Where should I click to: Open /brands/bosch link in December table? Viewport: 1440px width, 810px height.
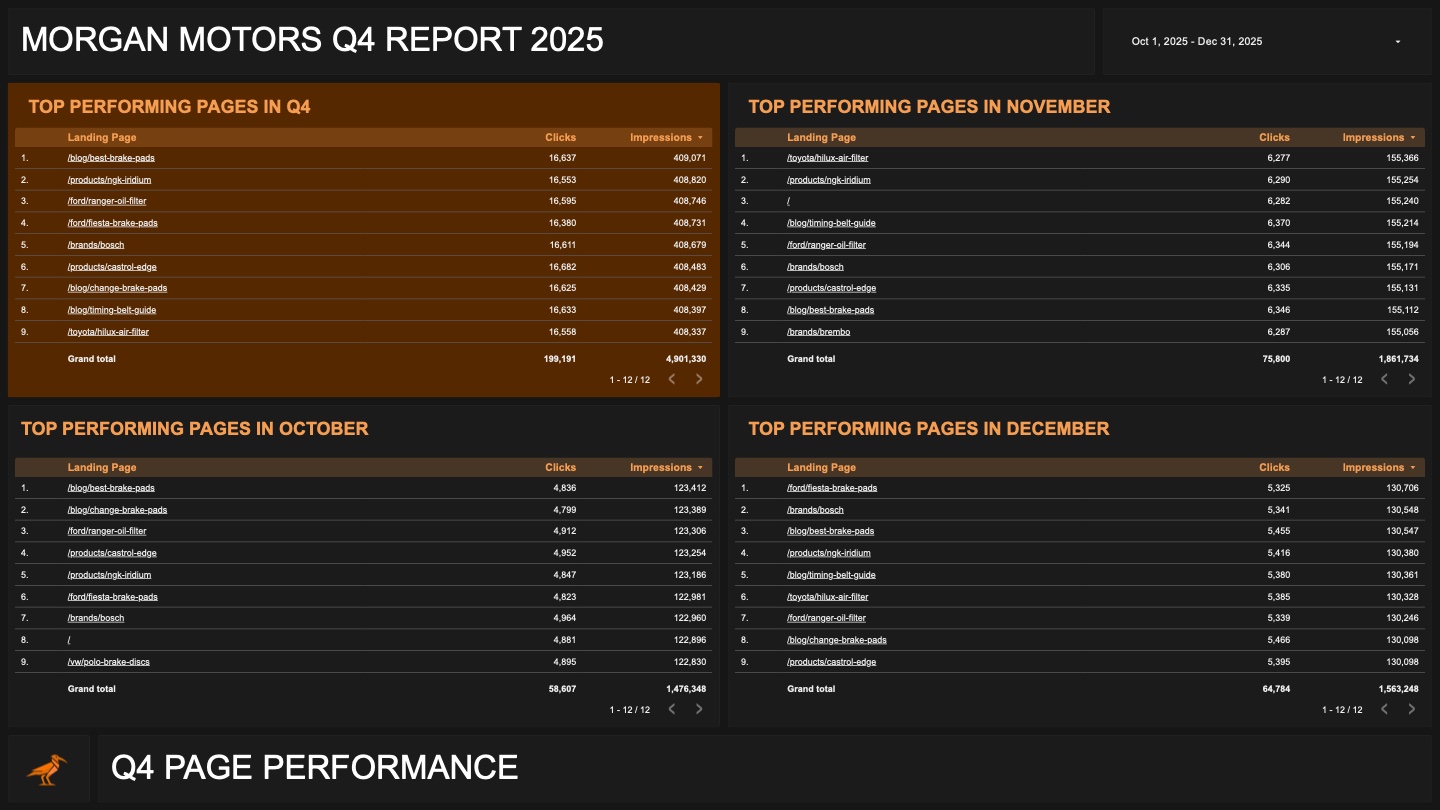[816, 510]
